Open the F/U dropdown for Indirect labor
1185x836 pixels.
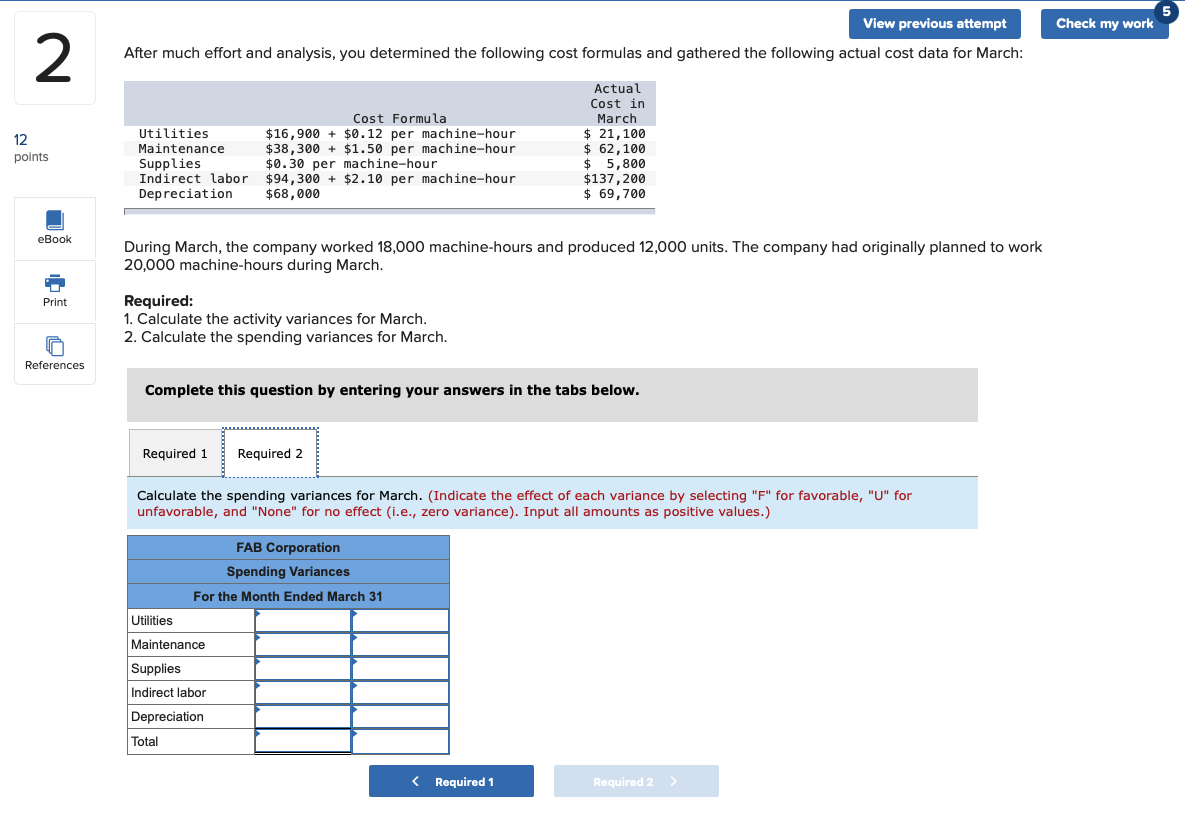399,692
